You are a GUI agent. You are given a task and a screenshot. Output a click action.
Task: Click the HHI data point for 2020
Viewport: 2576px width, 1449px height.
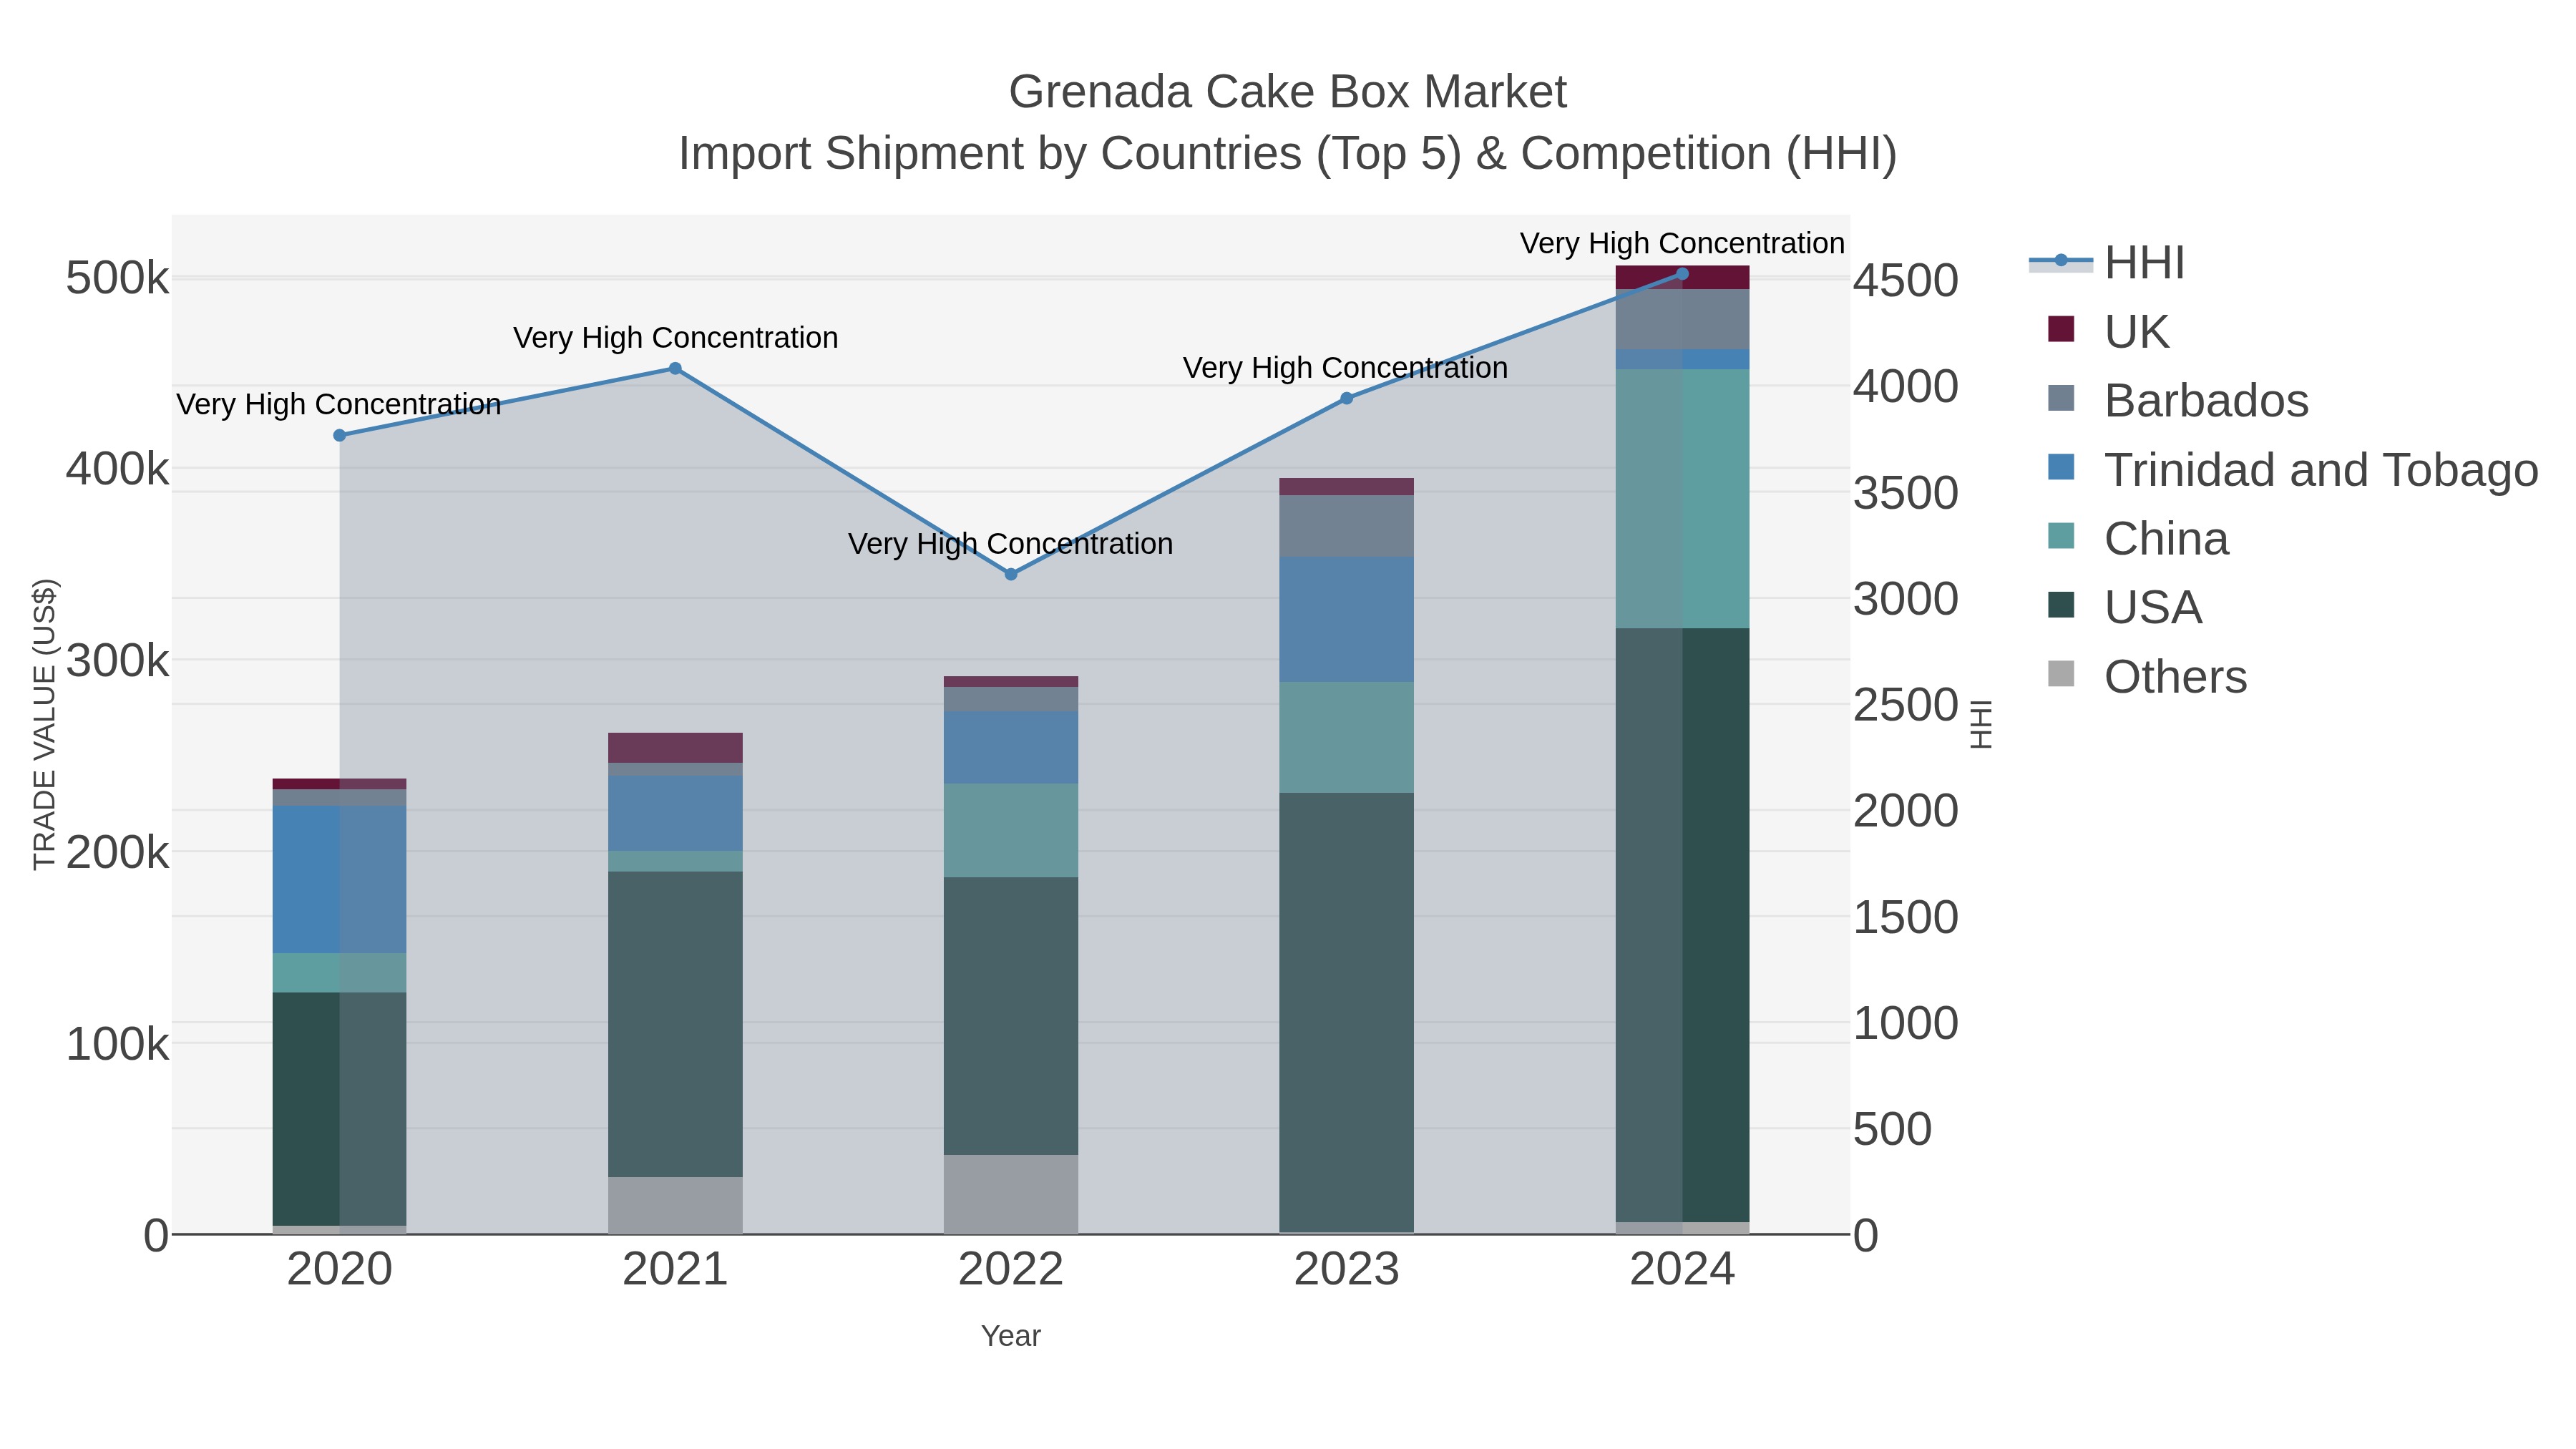[x=340, y=435]
